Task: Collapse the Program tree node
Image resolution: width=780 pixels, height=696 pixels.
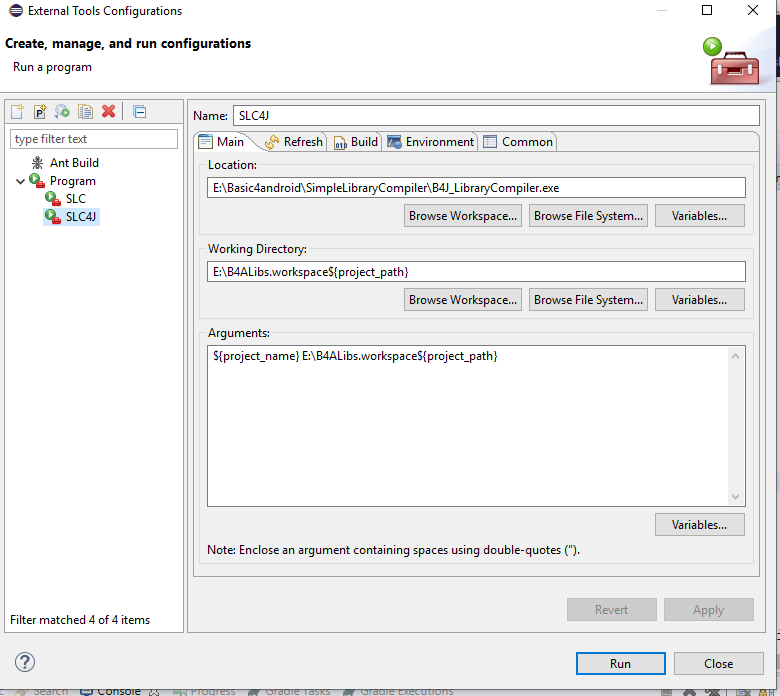Action: coord(20,181)
